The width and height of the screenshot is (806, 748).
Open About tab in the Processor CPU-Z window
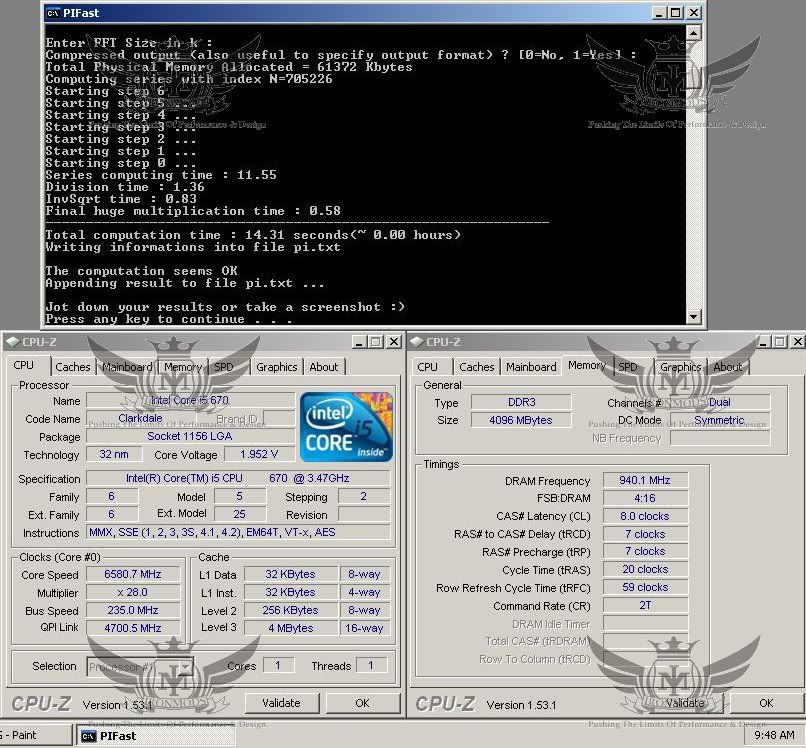pyautogui.click(x=324, y=367)
